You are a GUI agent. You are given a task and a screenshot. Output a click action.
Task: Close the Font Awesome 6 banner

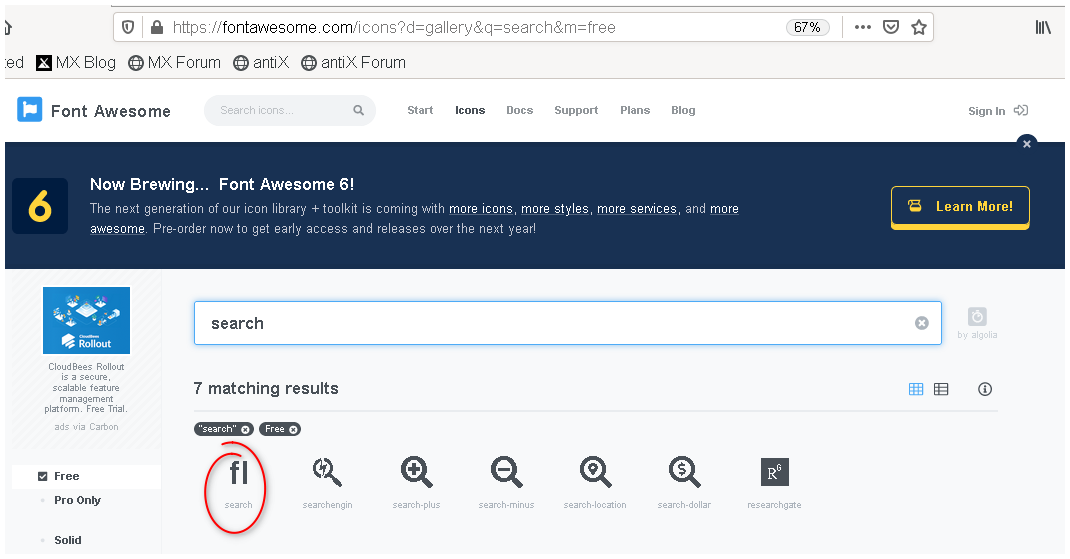pyautogui.click(x=1026, y=144)
